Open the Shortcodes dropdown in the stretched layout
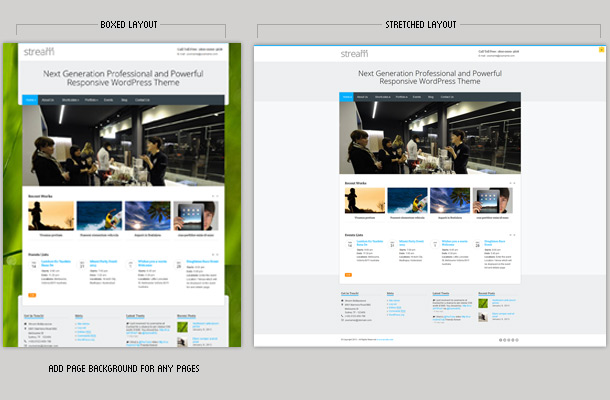610x400 pixels. click(382, 97)
